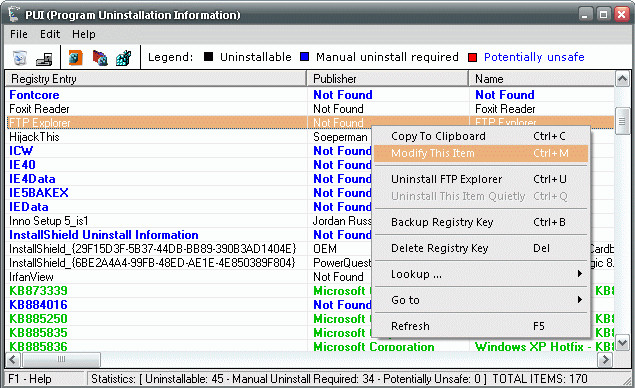Click the PUI application icon in title bar

[14, 14]
